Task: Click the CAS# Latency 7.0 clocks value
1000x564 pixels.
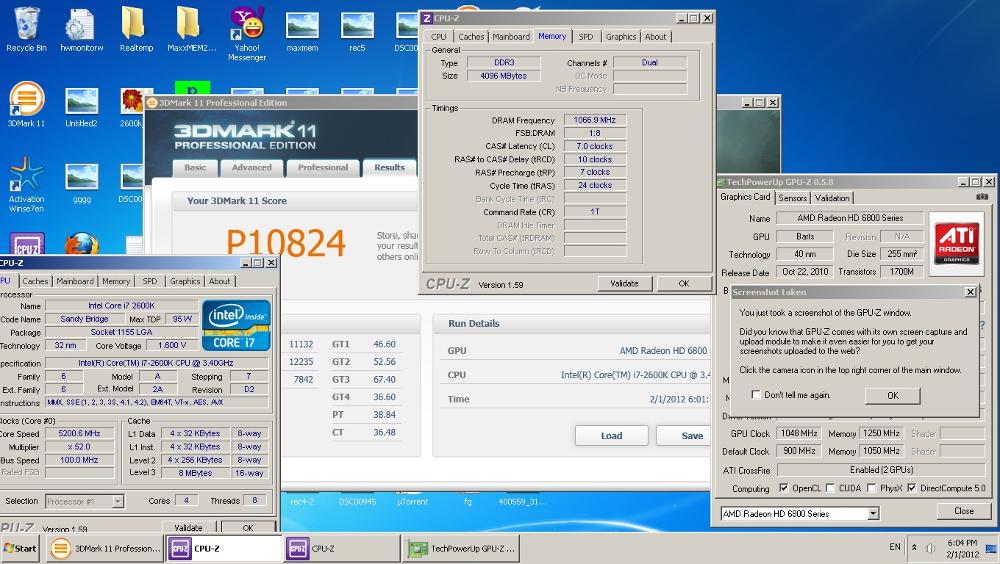Action: (594, 146)
